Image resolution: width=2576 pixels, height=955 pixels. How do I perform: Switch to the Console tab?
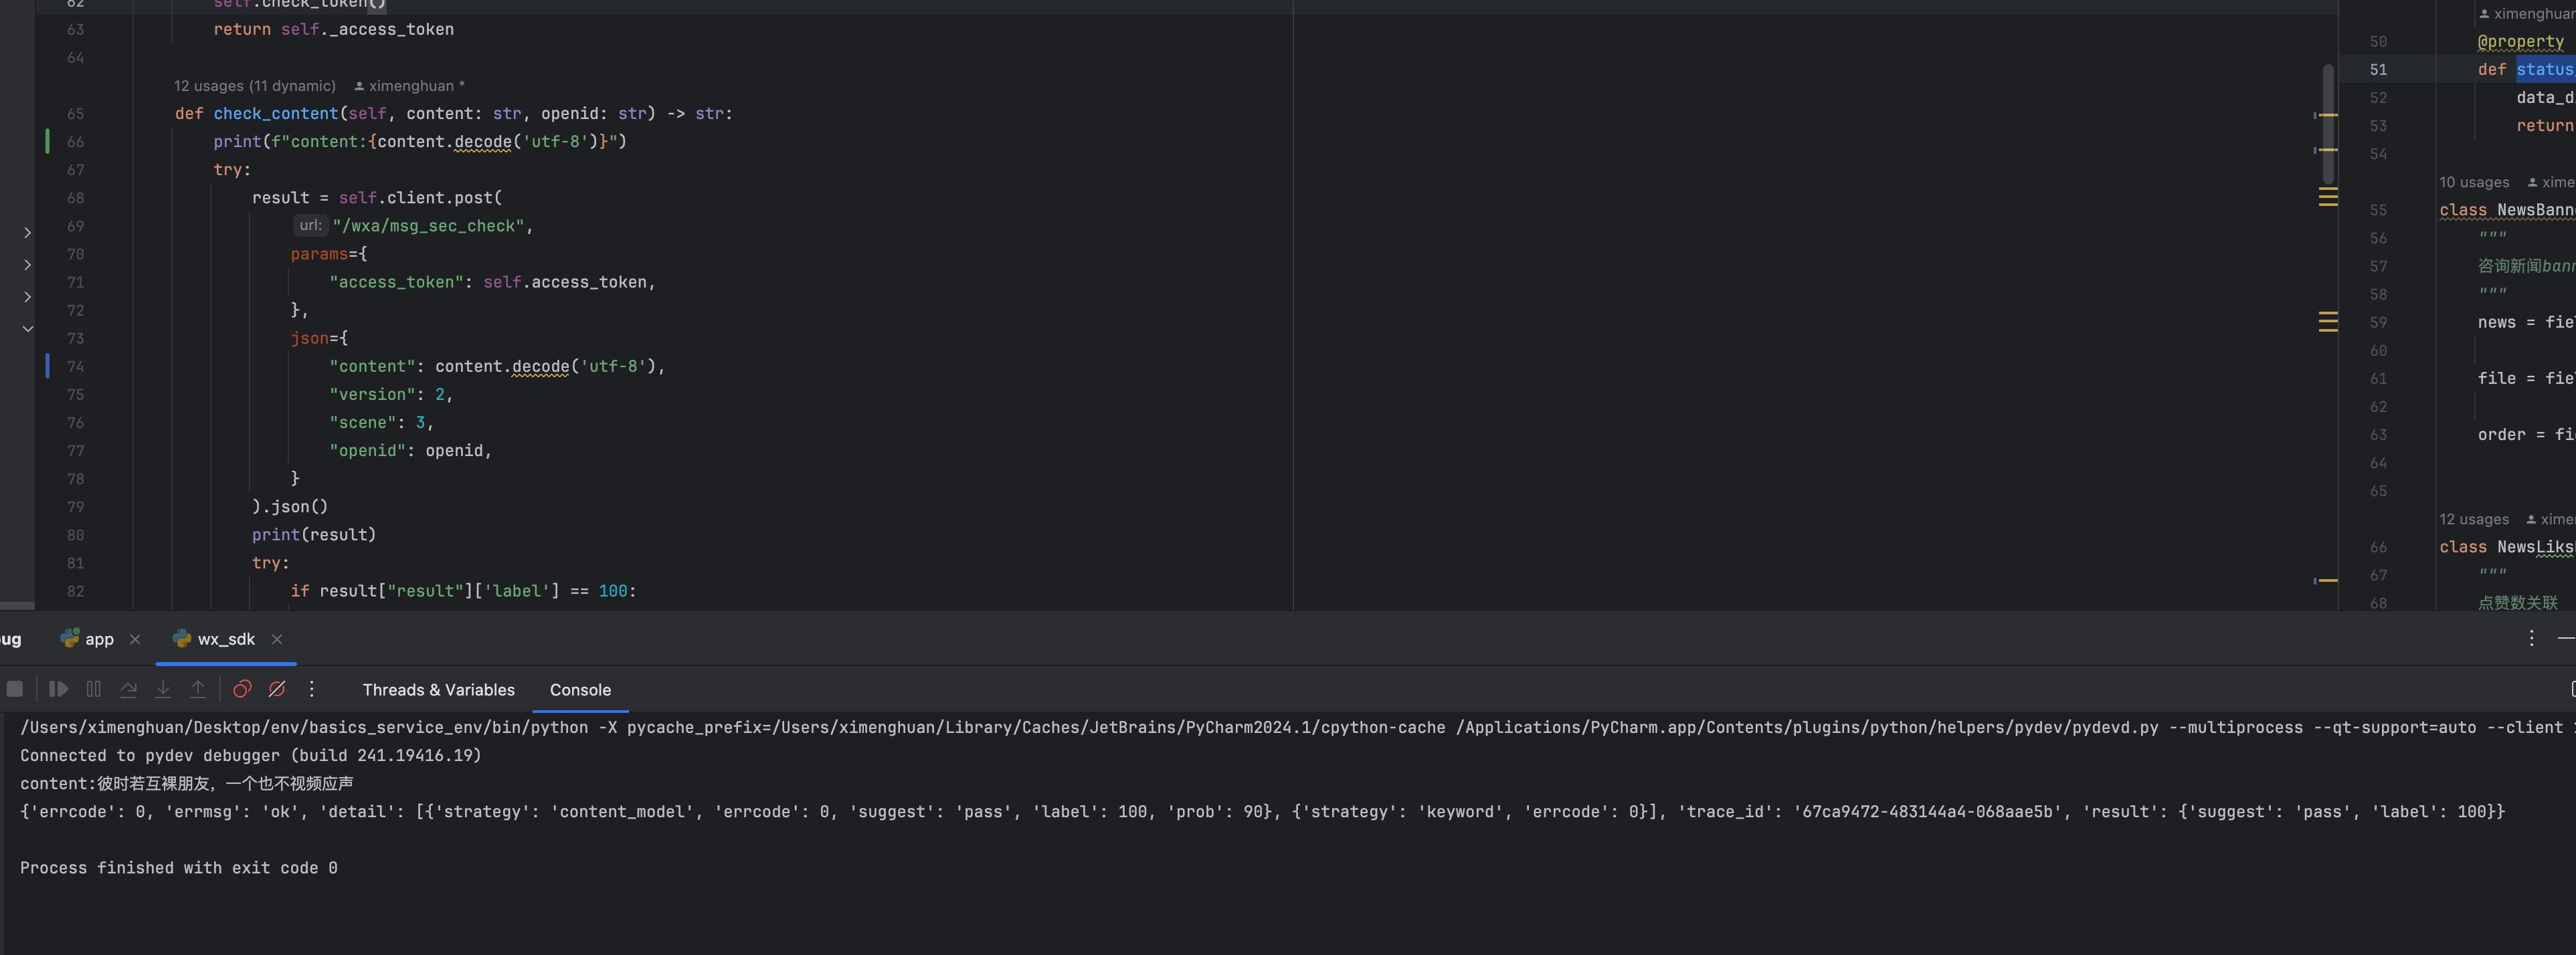tap(580, 690)
